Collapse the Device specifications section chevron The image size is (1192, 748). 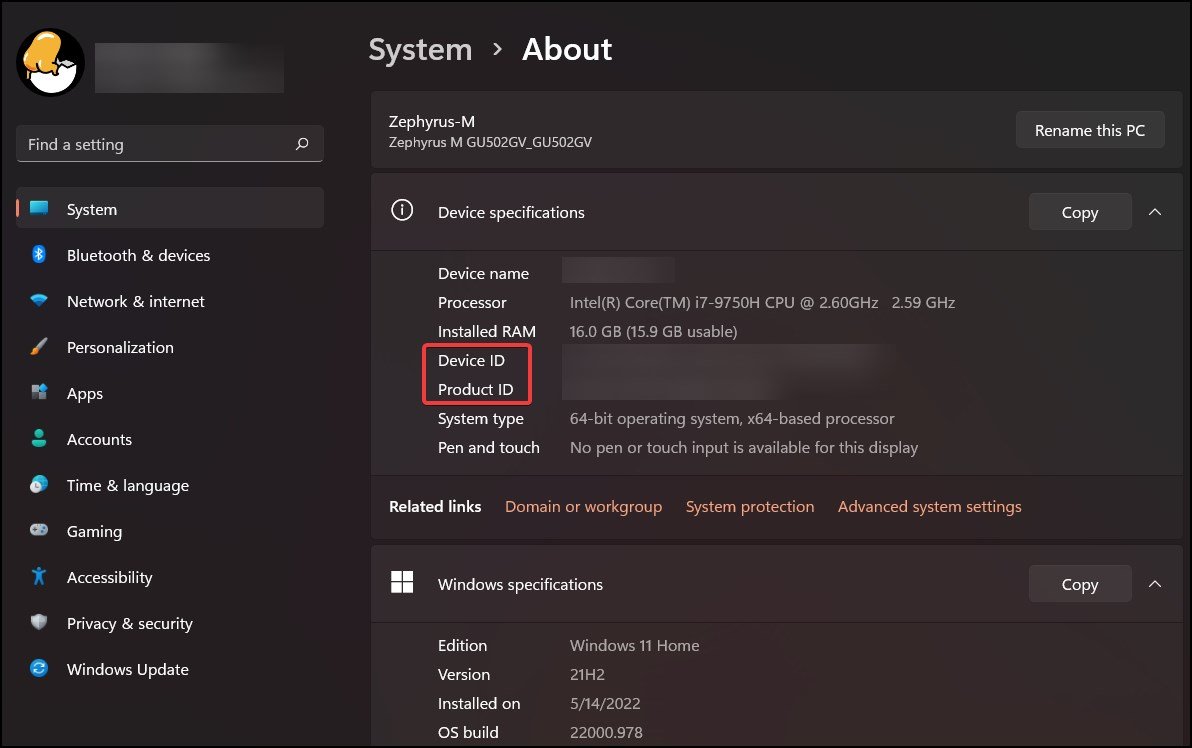click(1155, 212)
